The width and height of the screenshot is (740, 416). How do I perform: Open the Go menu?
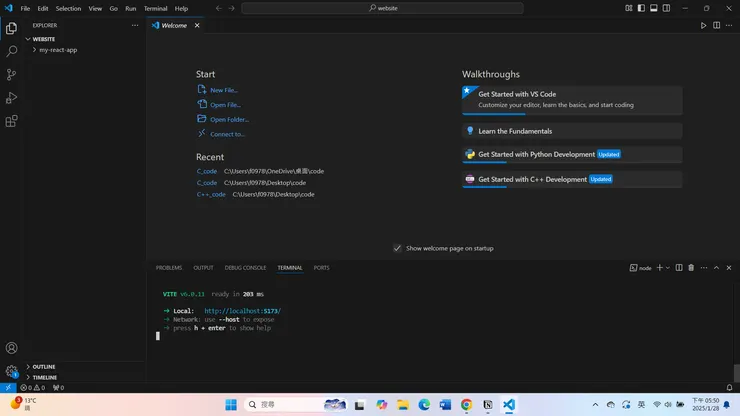(113, 8)
